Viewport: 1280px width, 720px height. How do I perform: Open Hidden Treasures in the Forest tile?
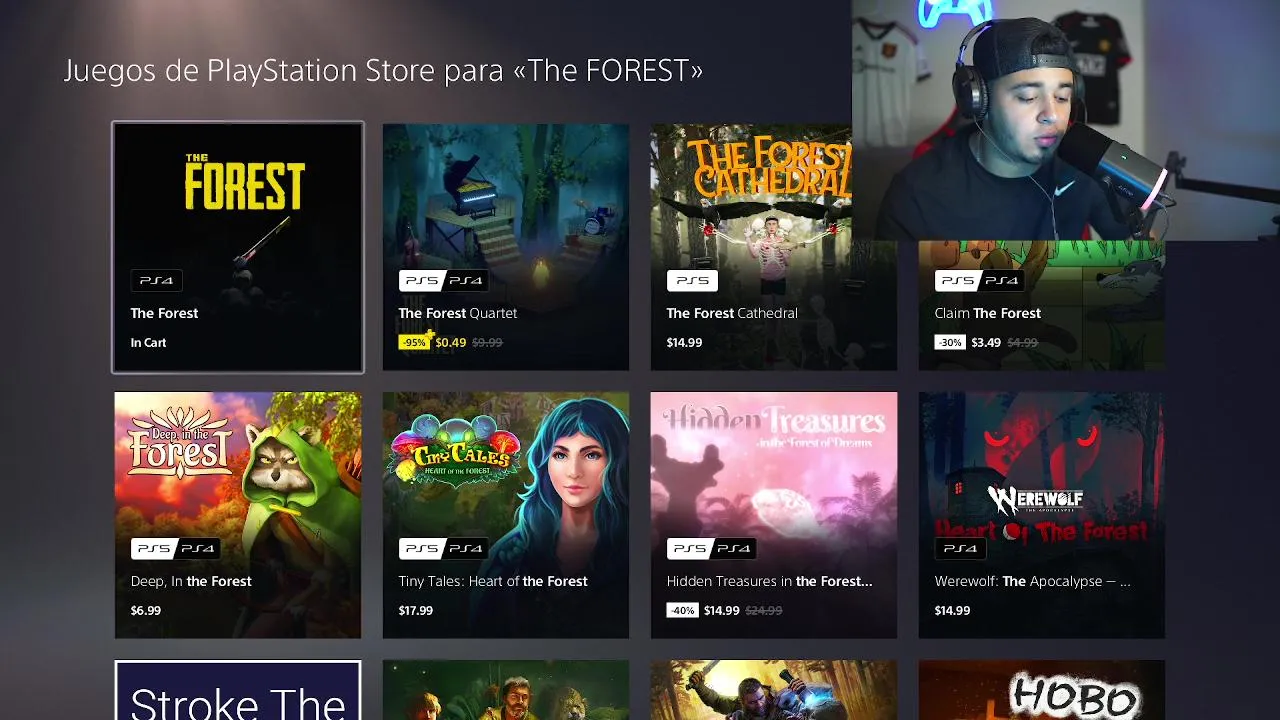click(774, 515)
